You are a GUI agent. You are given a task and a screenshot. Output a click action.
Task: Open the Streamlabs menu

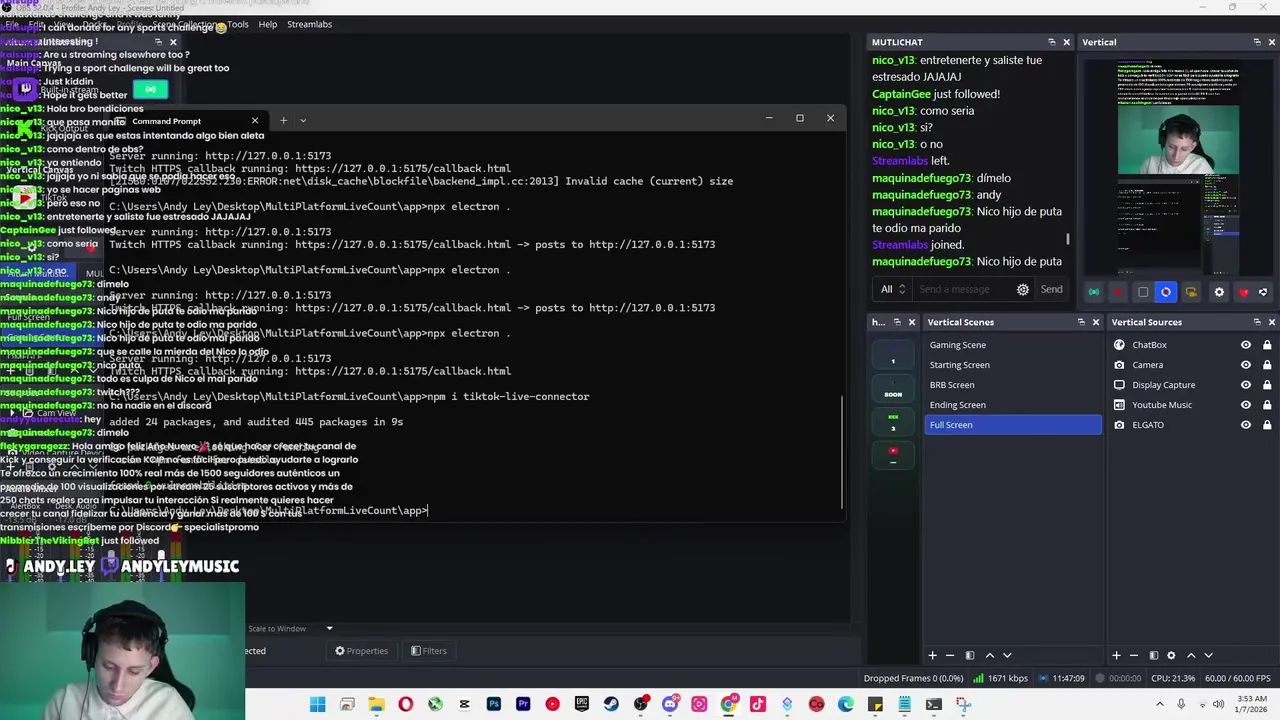pyautogui.click(x=309, y=24)
